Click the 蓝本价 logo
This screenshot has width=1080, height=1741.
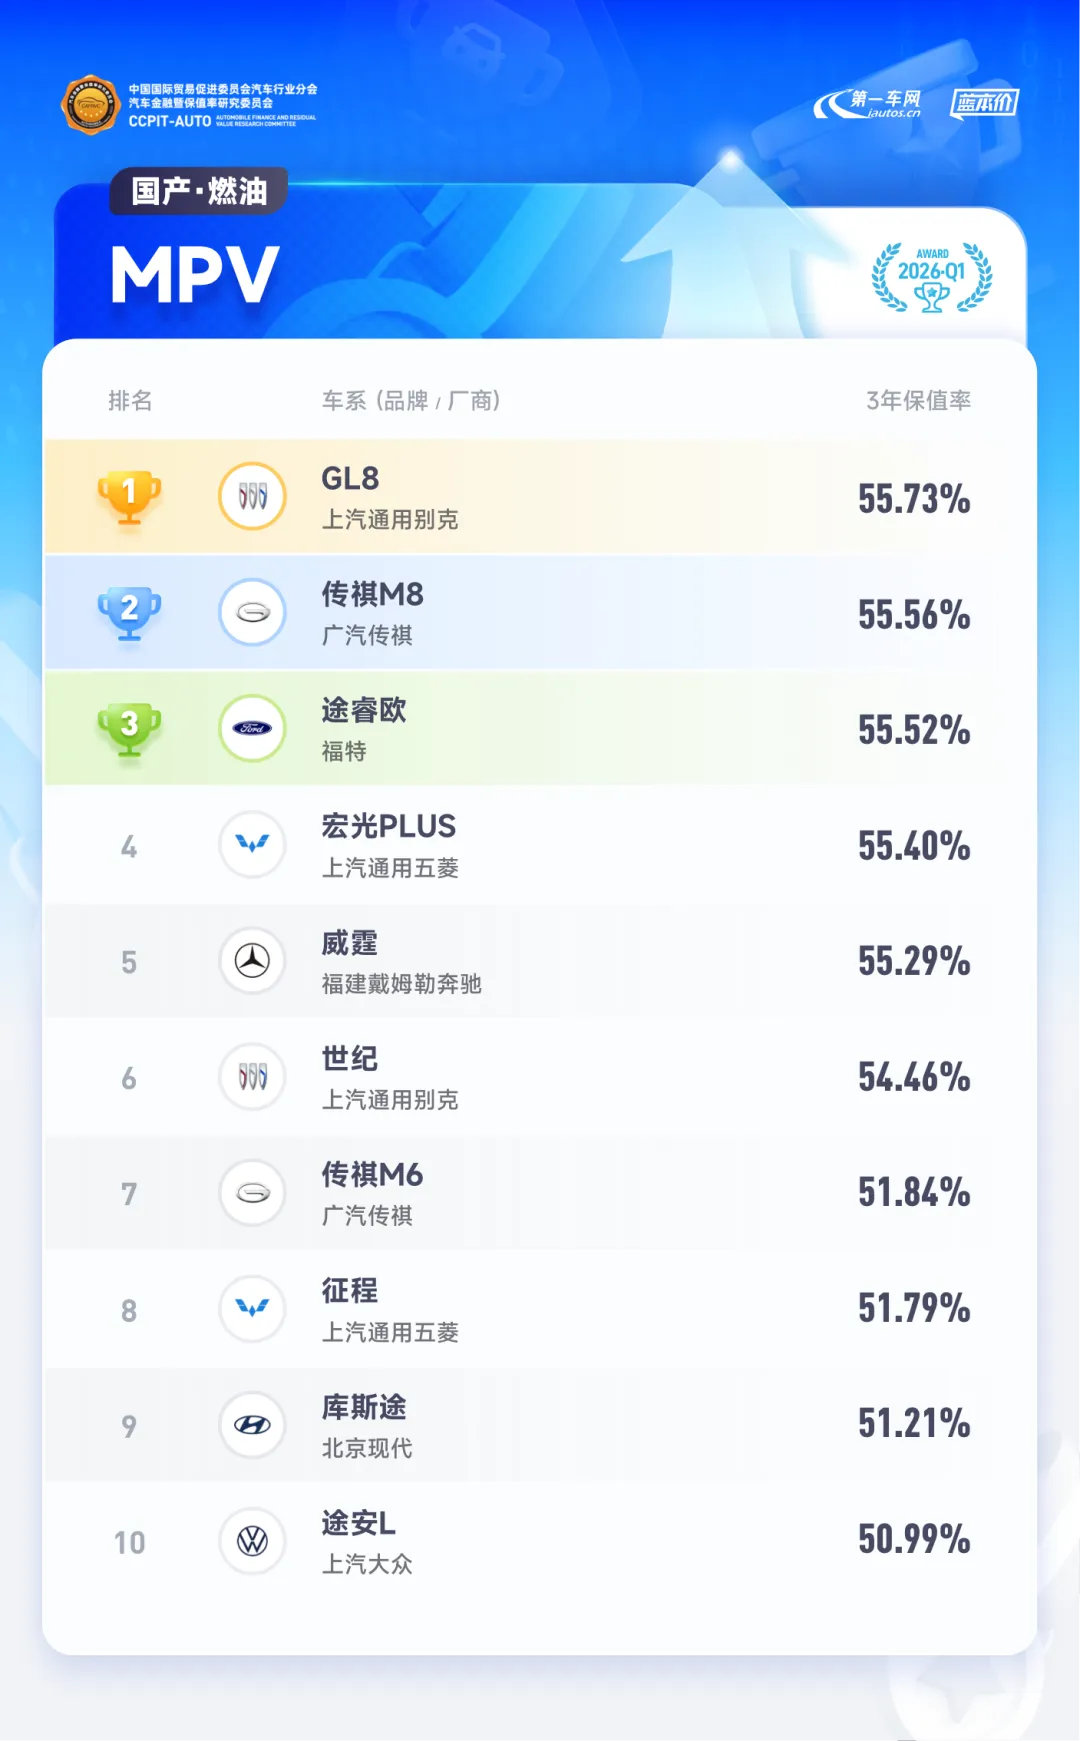point(984,103)
